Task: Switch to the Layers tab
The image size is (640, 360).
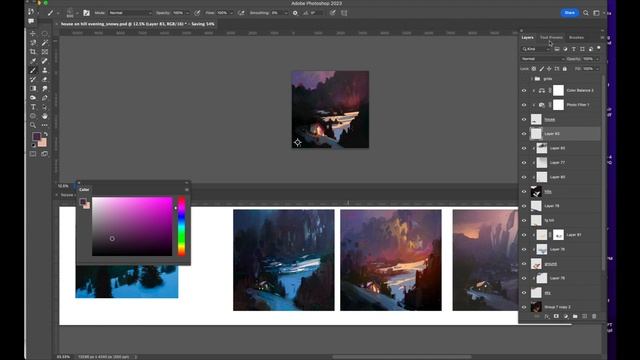Action: click(527, 38)
